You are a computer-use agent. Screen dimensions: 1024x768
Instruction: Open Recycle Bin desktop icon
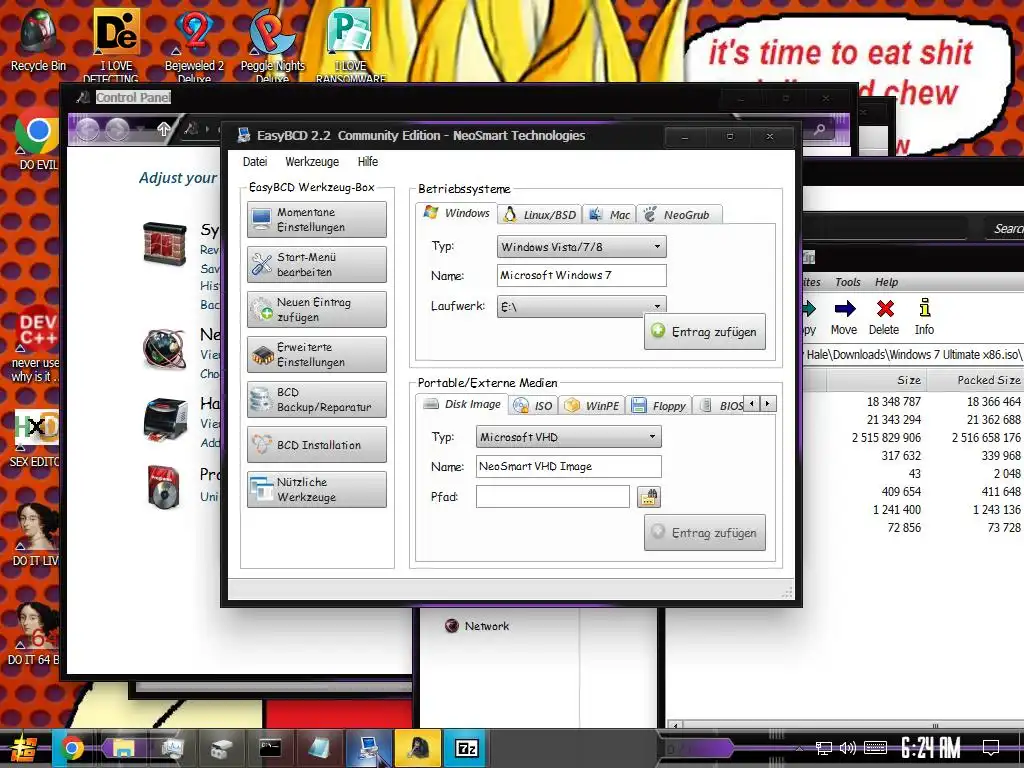(38, 39)
